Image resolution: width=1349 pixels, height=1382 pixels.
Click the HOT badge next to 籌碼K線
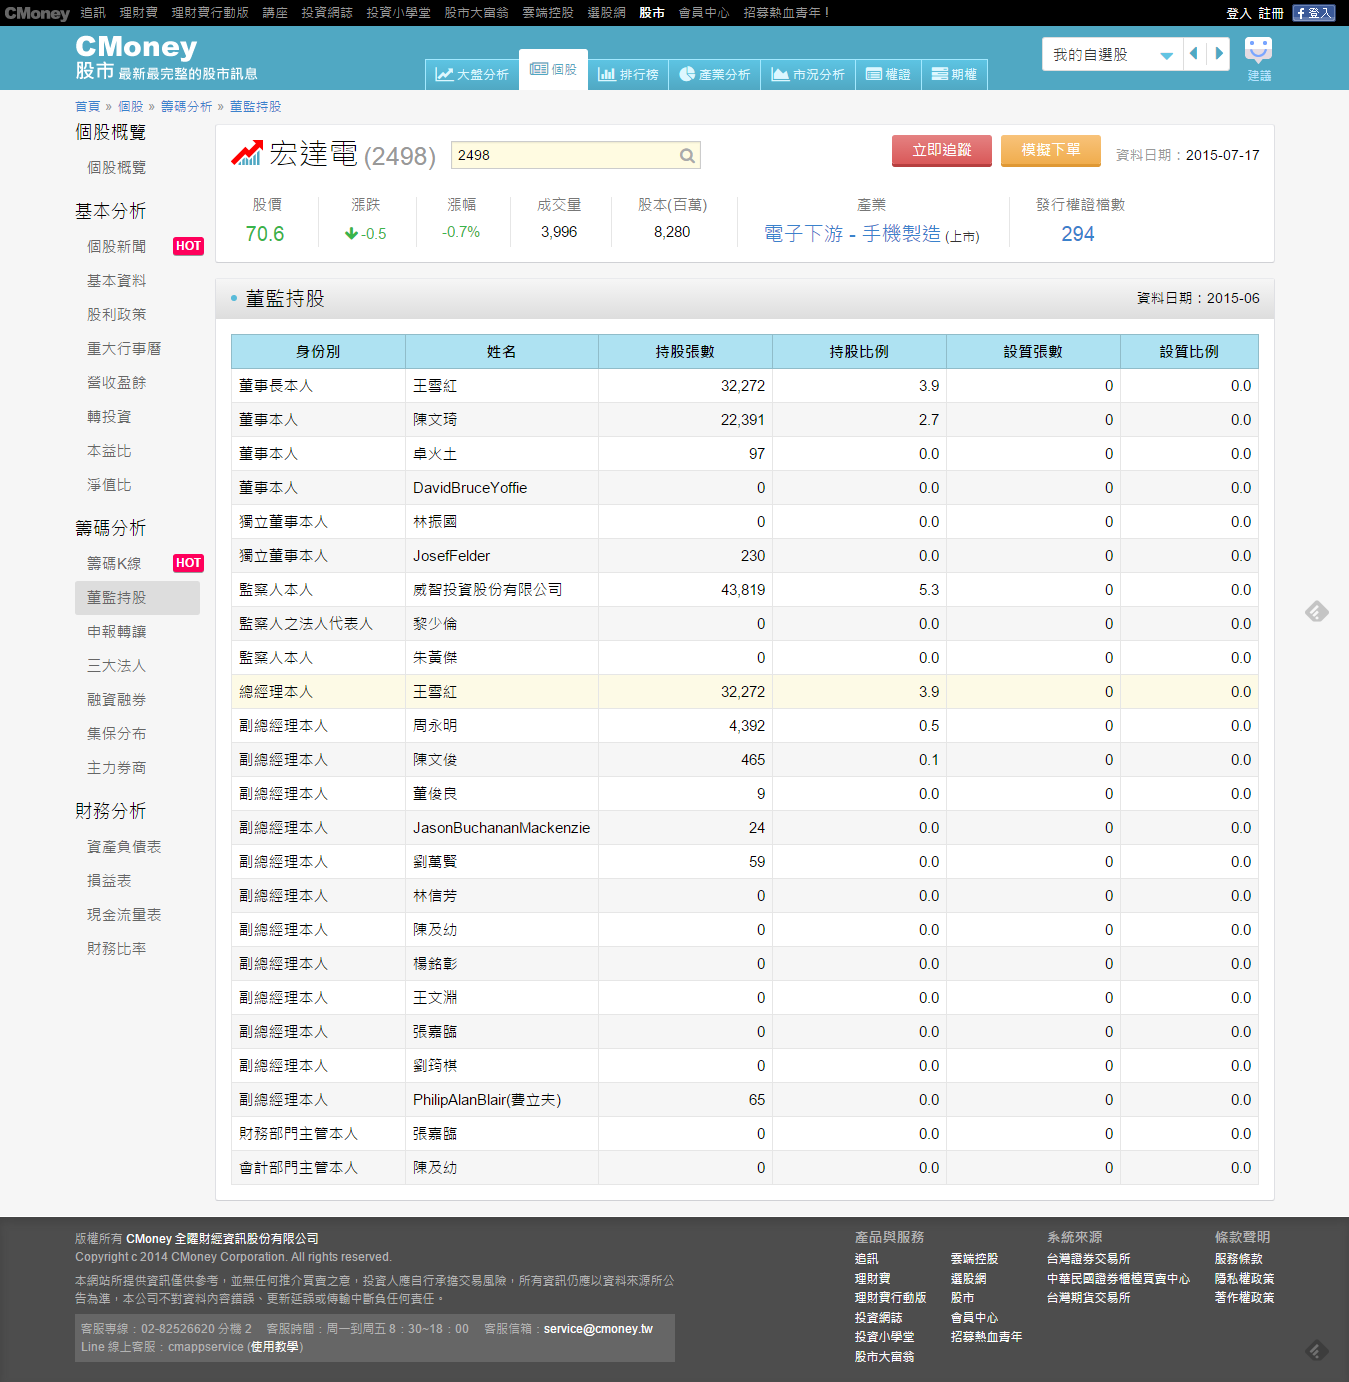coord(188,563)
